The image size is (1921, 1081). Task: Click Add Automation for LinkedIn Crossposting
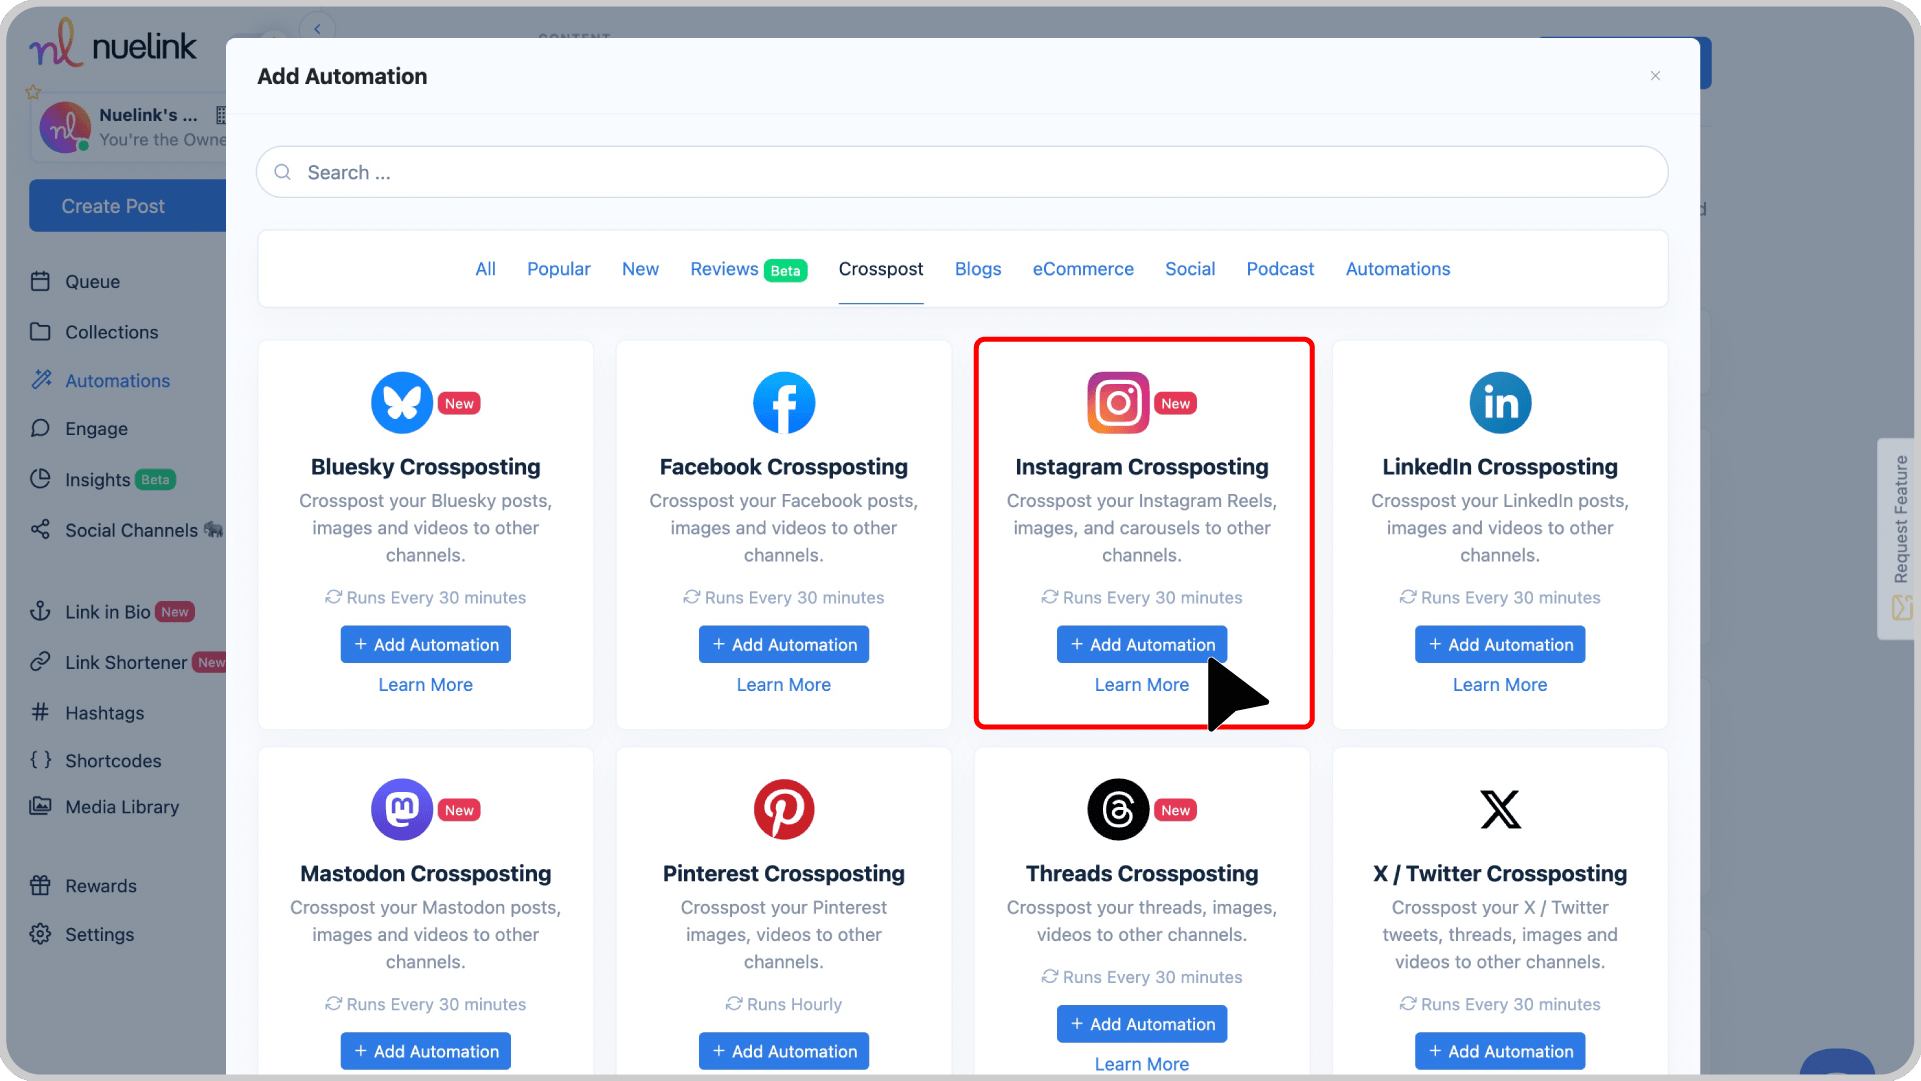(1500, 644)
